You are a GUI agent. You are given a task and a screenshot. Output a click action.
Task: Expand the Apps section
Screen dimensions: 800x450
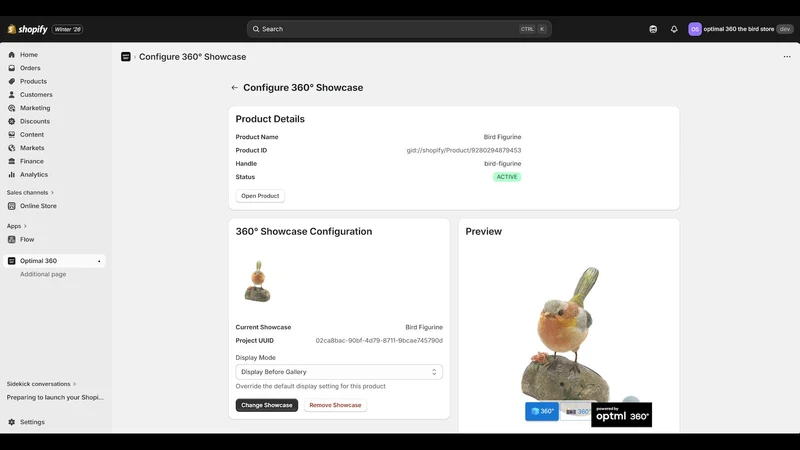pyautogui.click(x=17, y=226)
